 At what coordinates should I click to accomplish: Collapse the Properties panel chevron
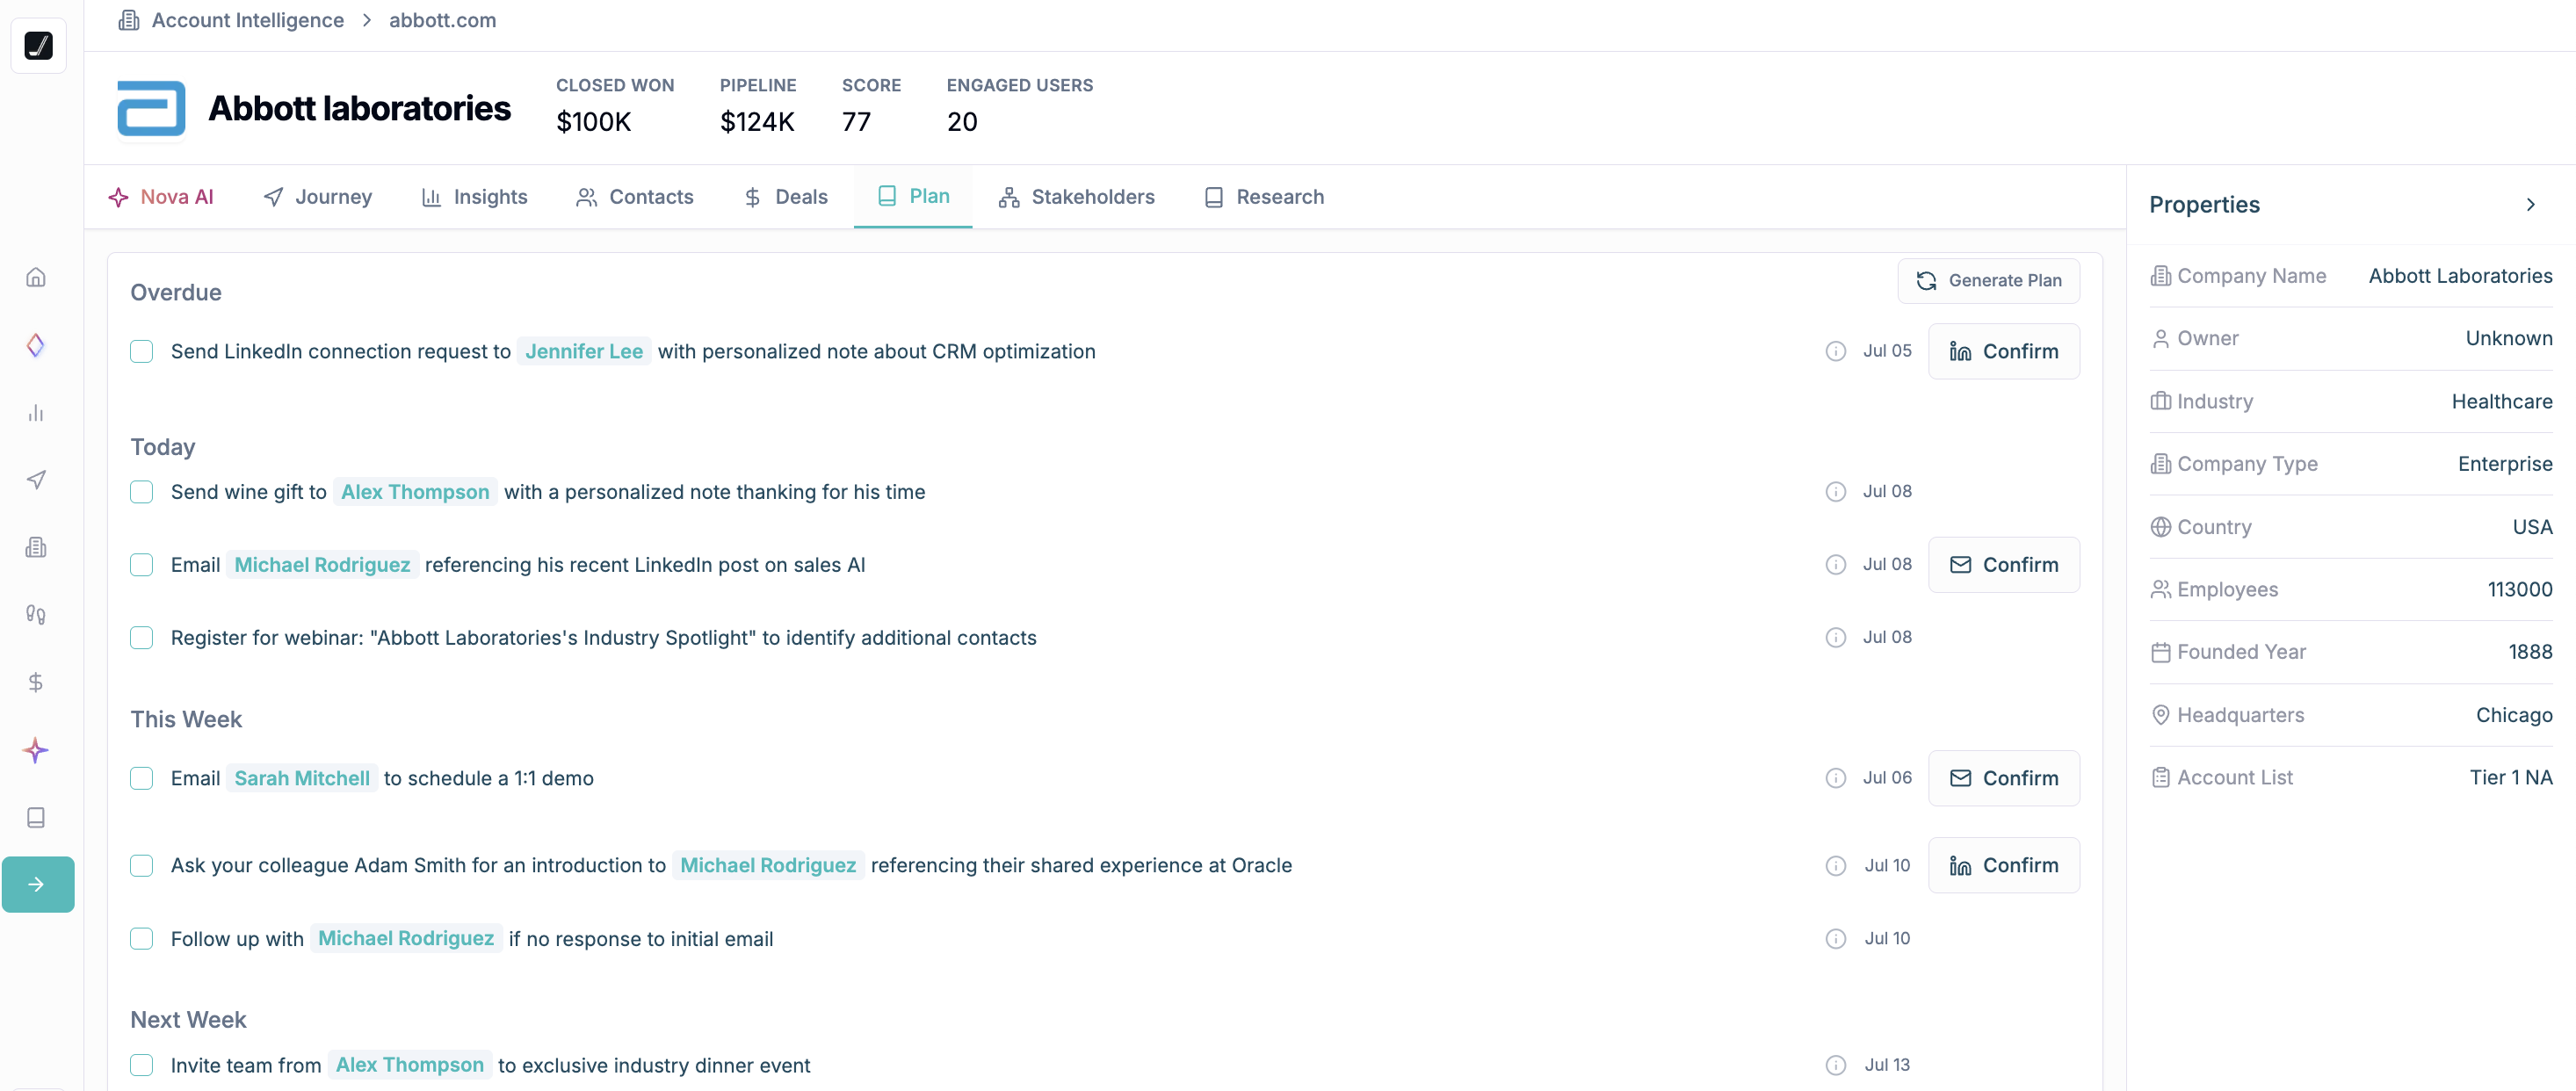pos(2530,205)
